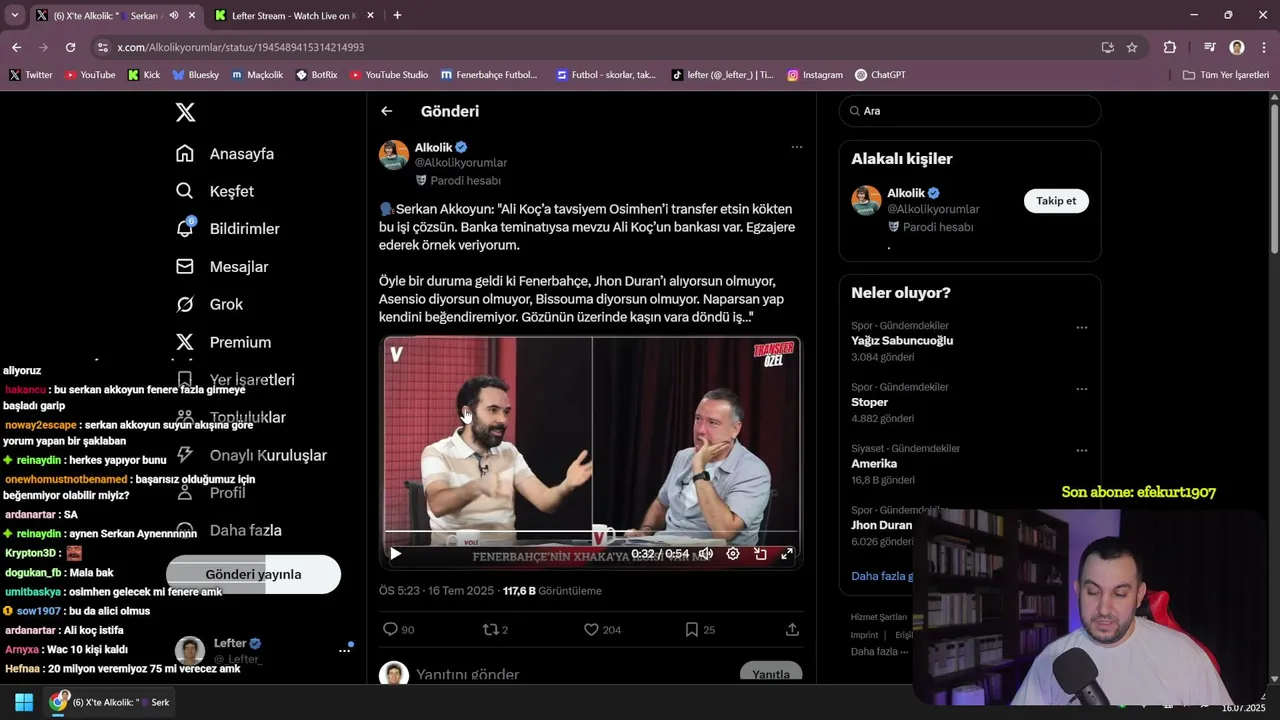Click Alkolik author avatar on post

pos(394,155)
